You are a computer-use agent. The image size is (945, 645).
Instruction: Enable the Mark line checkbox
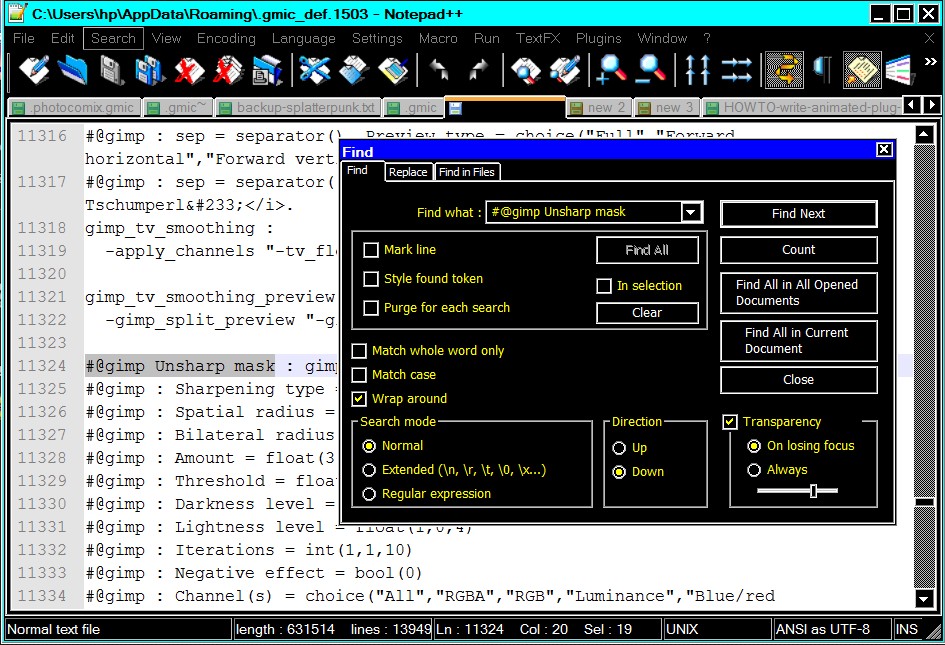tap(371, 250)
